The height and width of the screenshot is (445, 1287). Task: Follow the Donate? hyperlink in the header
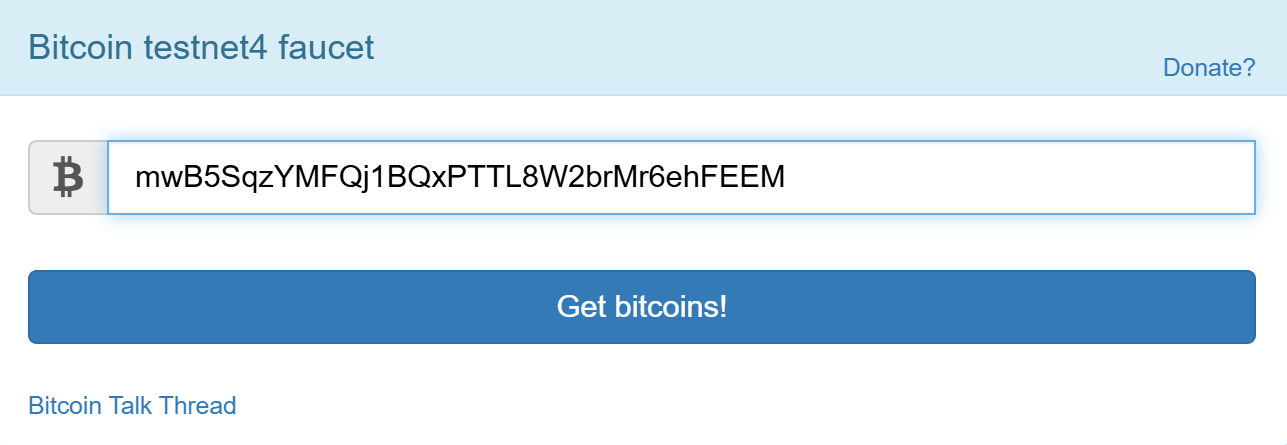click(1209, 68)
